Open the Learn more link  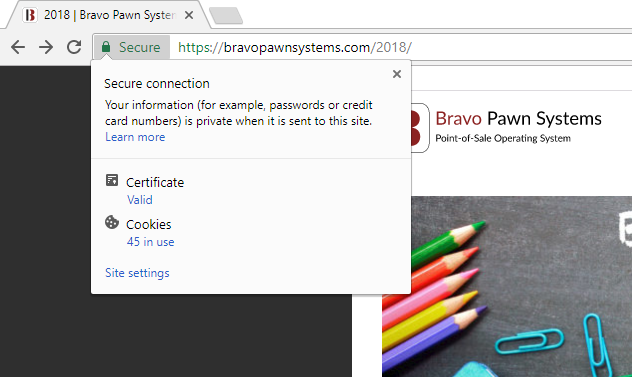coord(135,137)
